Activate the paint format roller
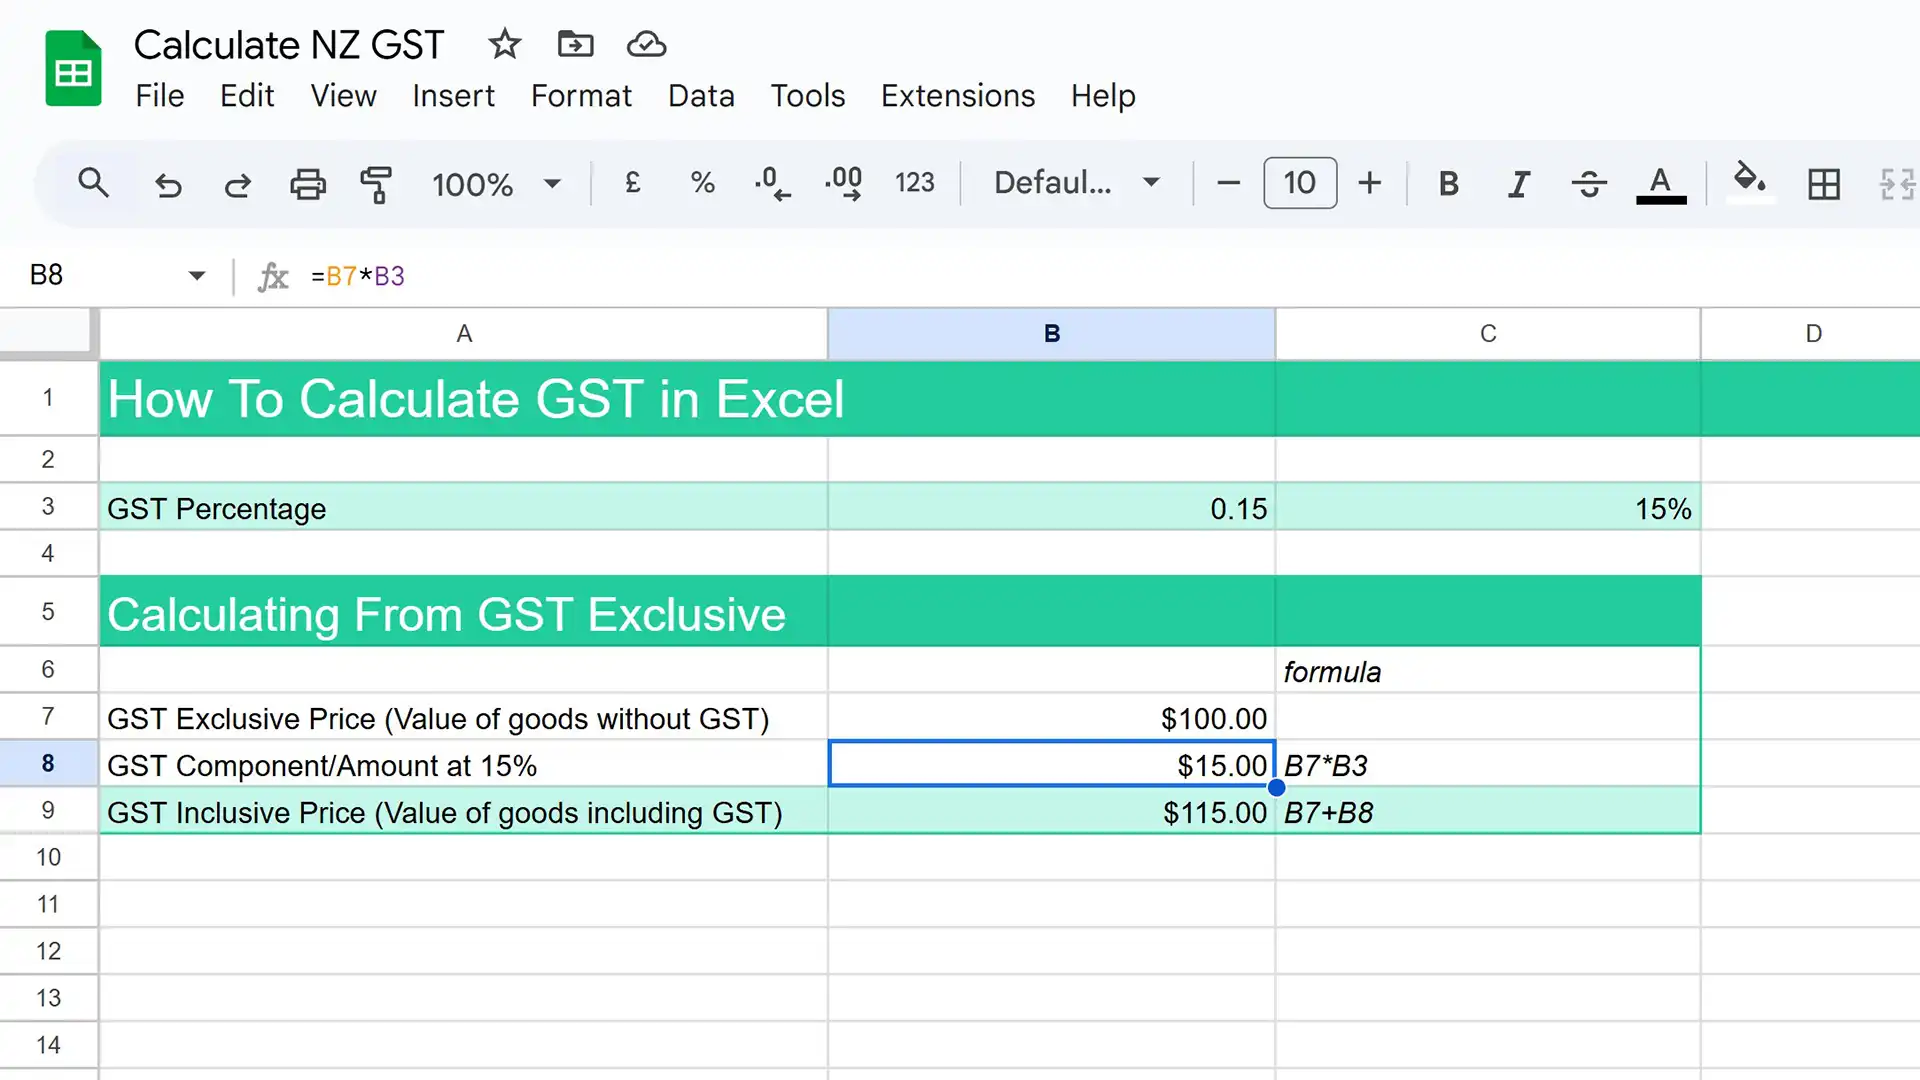 tap(376, 184)
